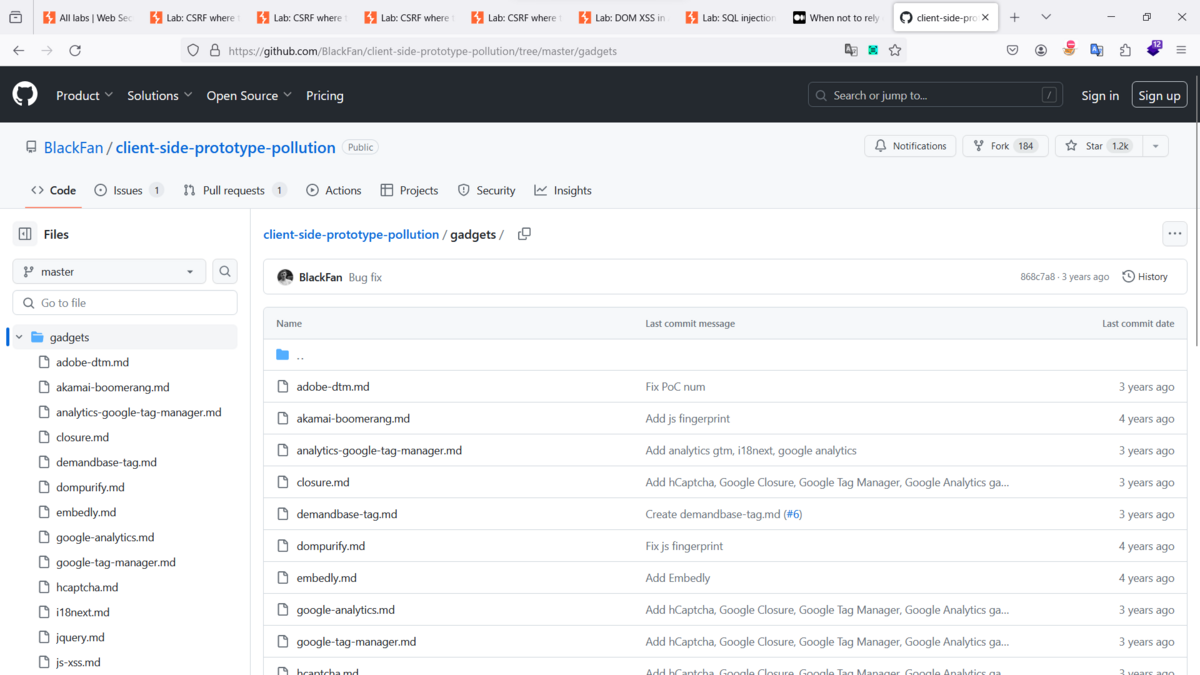Open Firefox application hamburger menu
Viewport: 1200px width, 675px height.
pos(1182,50)
